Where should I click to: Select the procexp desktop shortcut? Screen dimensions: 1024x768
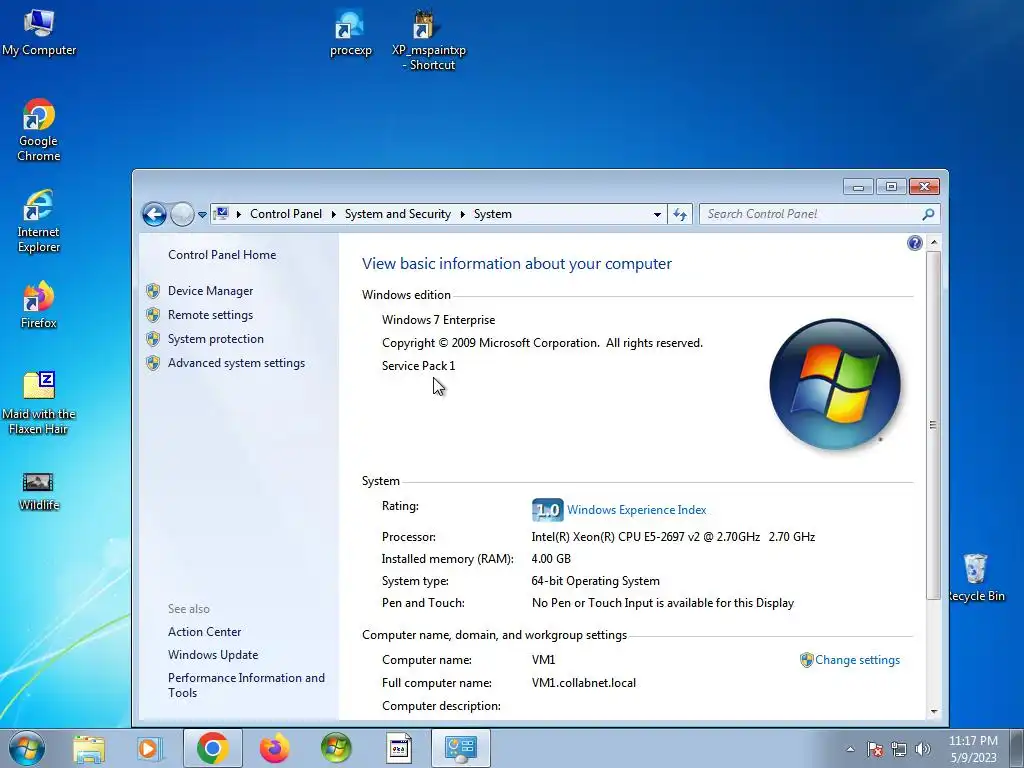(351, 33)
